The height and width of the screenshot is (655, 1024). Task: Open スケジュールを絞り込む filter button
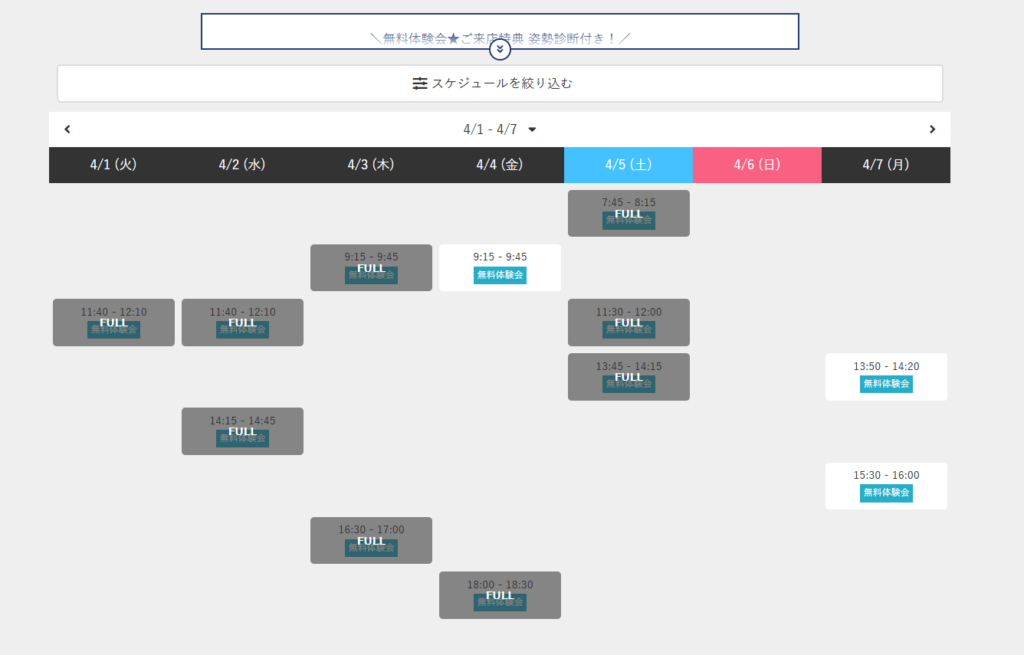[500, 84]
